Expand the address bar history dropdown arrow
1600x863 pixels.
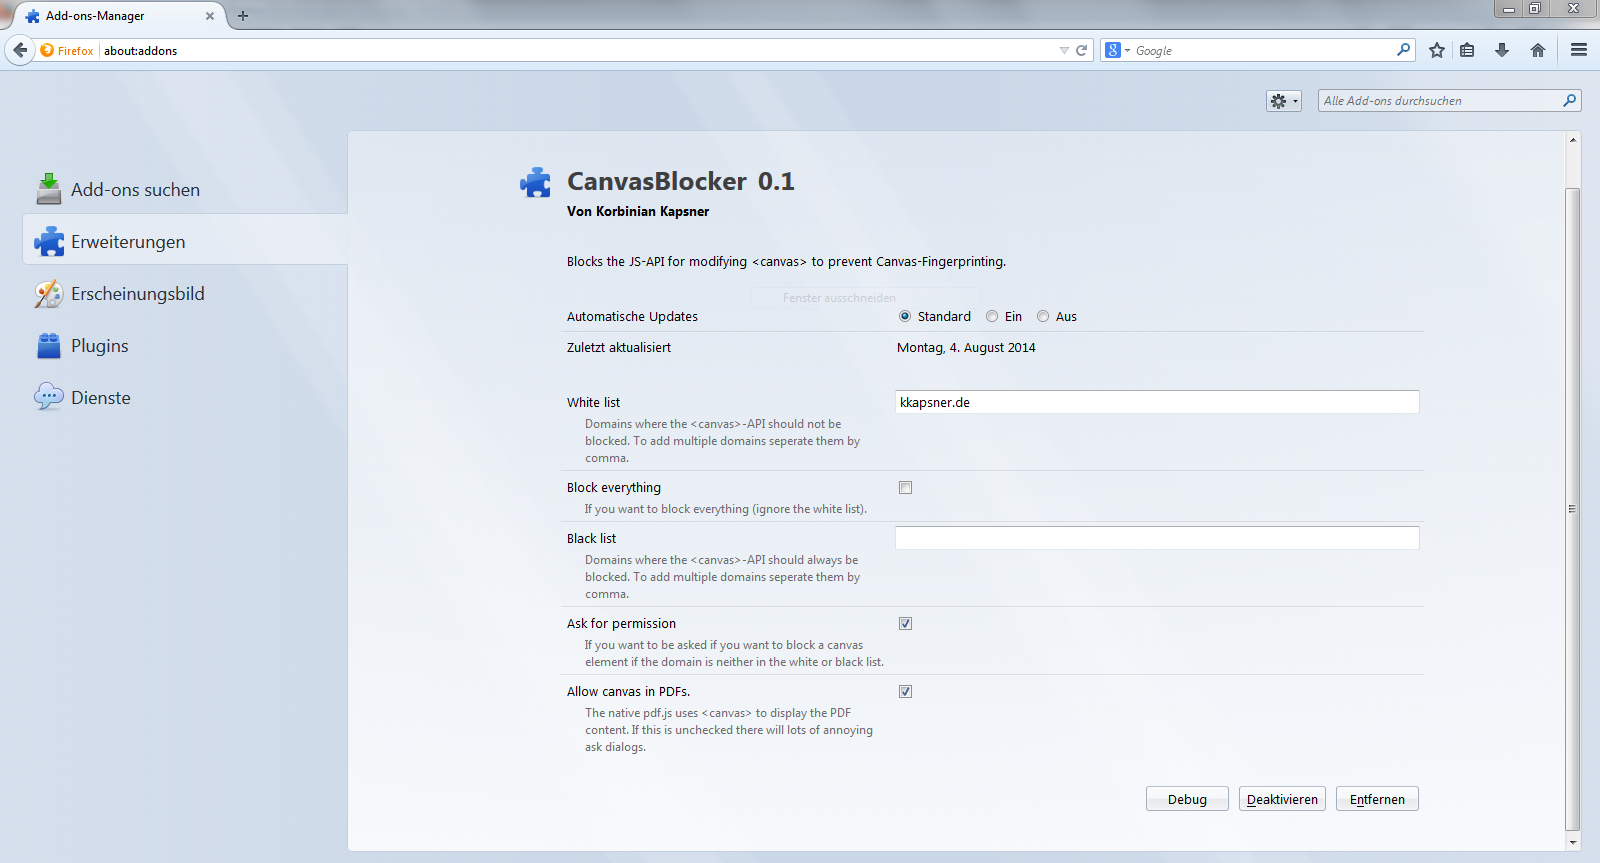[1064, 50]
